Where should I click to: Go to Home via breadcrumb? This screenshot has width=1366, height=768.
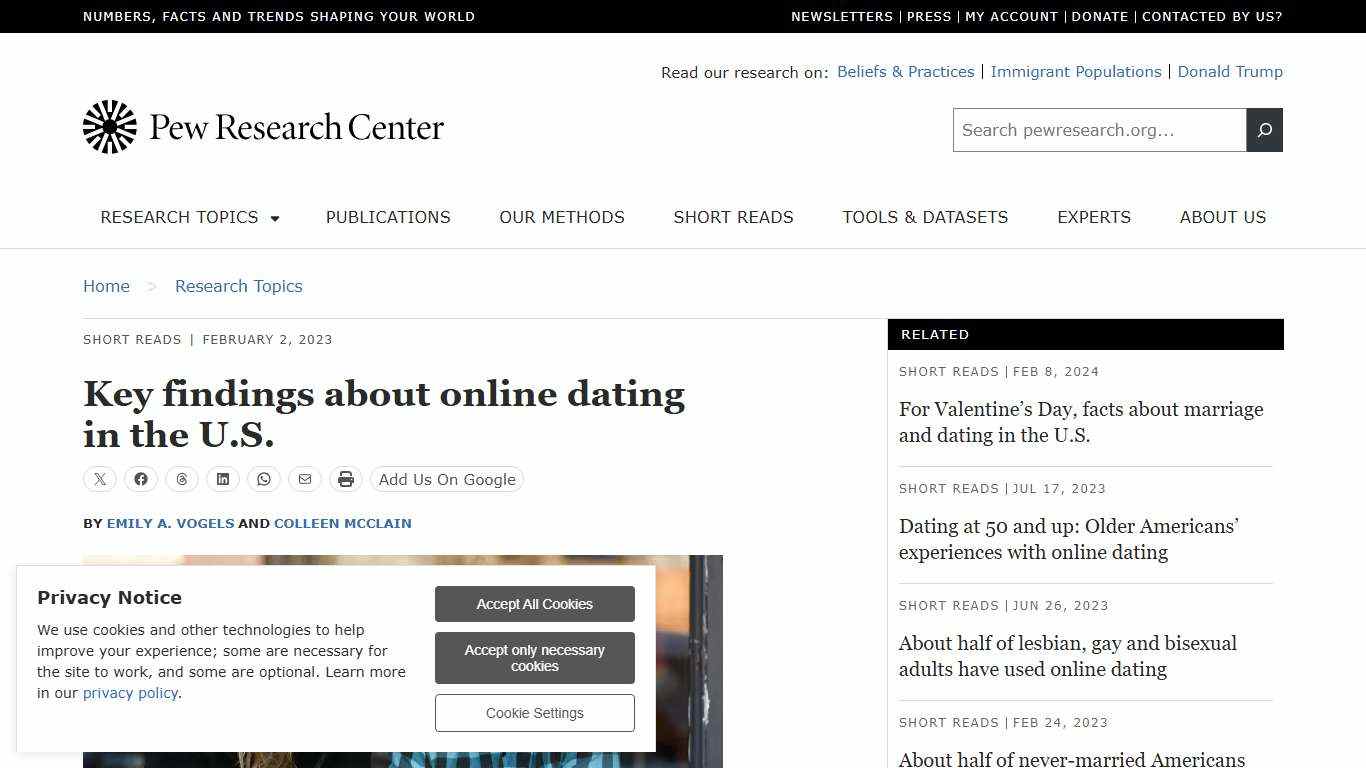[106, 286]
